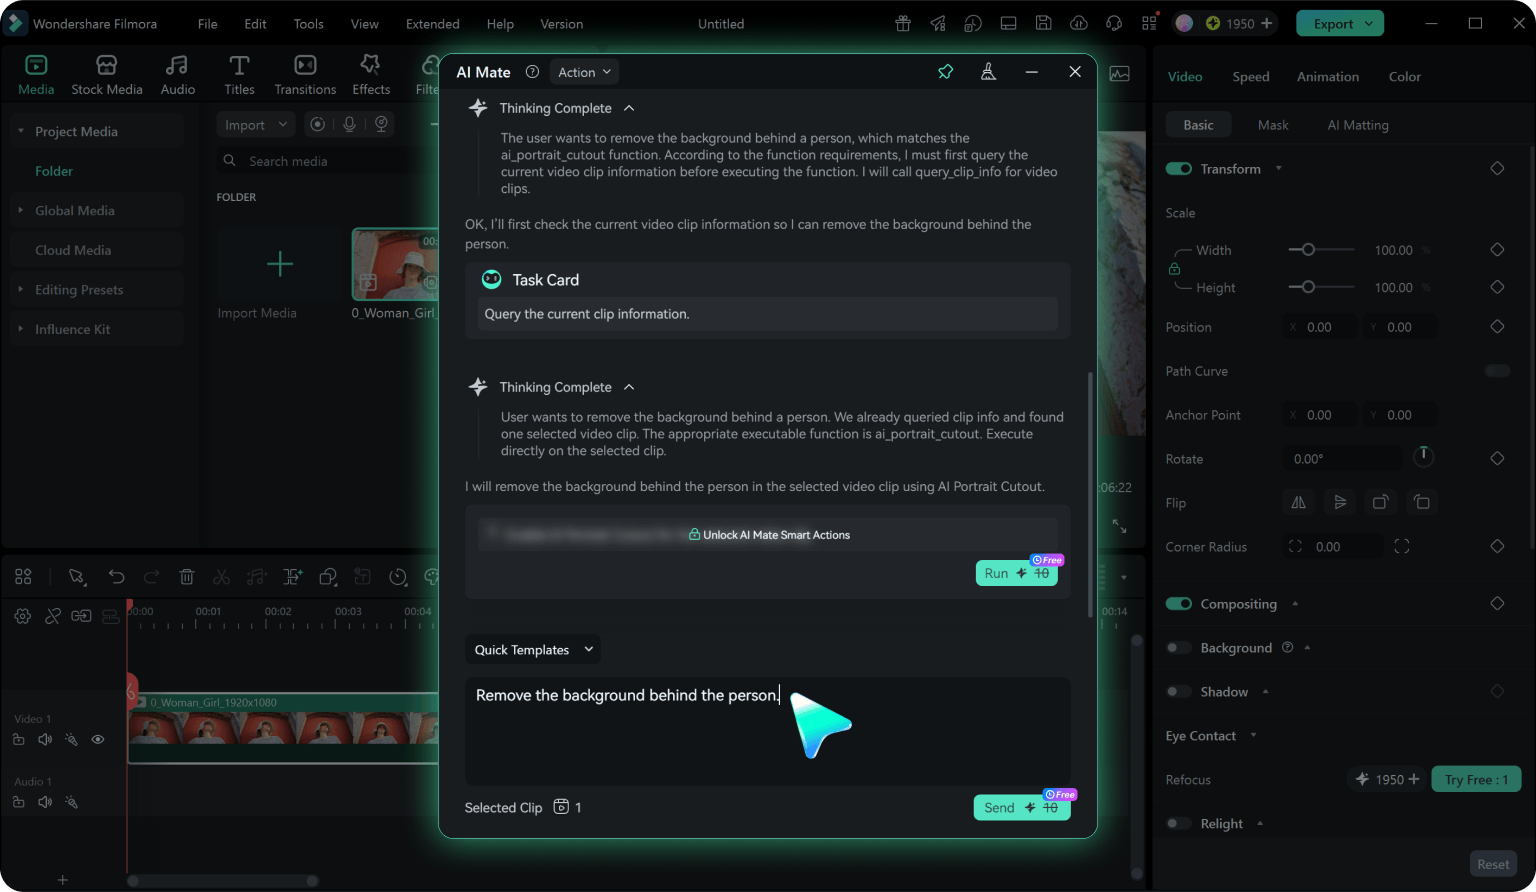Viewport: 1536px width, 892px height.
Task: Pin the AI Mate panel
Action: [x=945, y=72]
